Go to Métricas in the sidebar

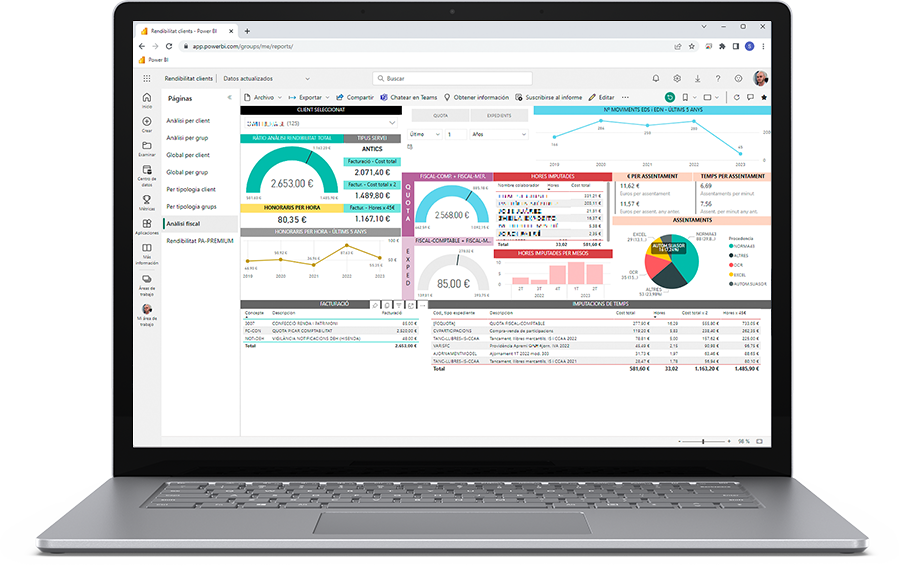(x=147, y=198)
